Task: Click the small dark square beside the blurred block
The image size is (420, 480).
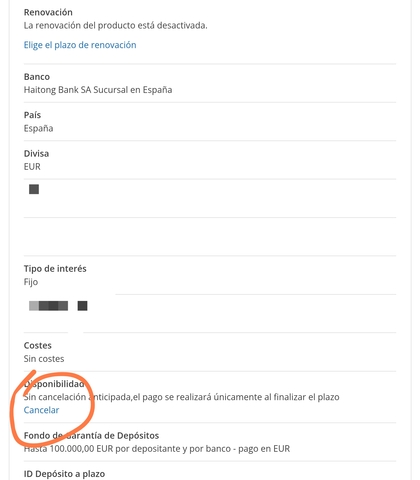Action: point(82,306)
